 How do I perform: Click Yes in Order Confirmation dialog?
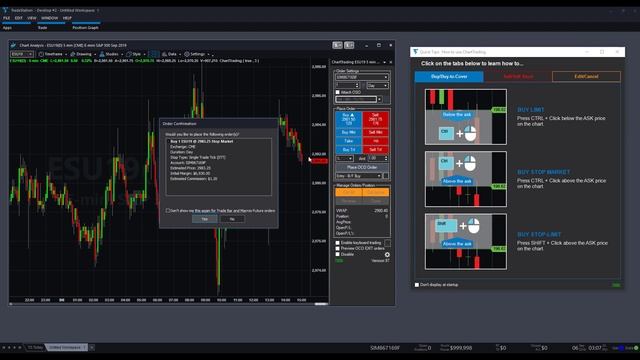[204, 219]
